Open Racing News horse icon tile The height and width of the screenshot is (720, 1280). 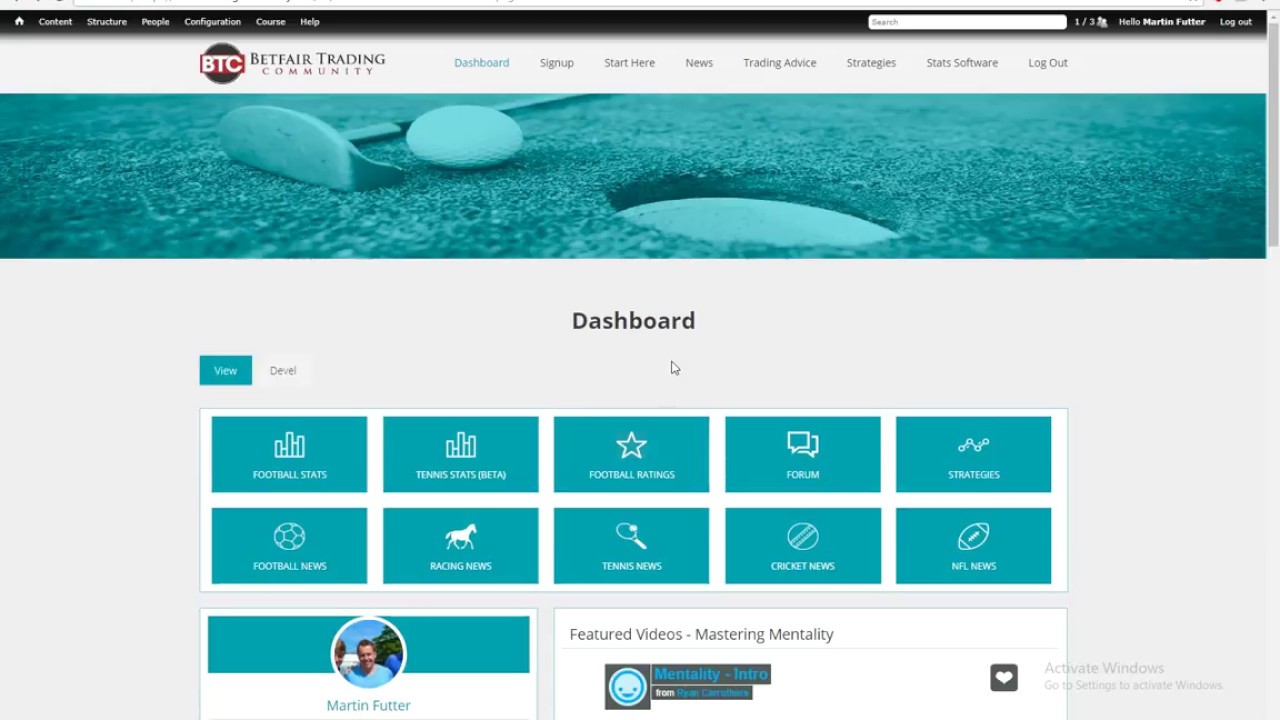click(460, 546)
